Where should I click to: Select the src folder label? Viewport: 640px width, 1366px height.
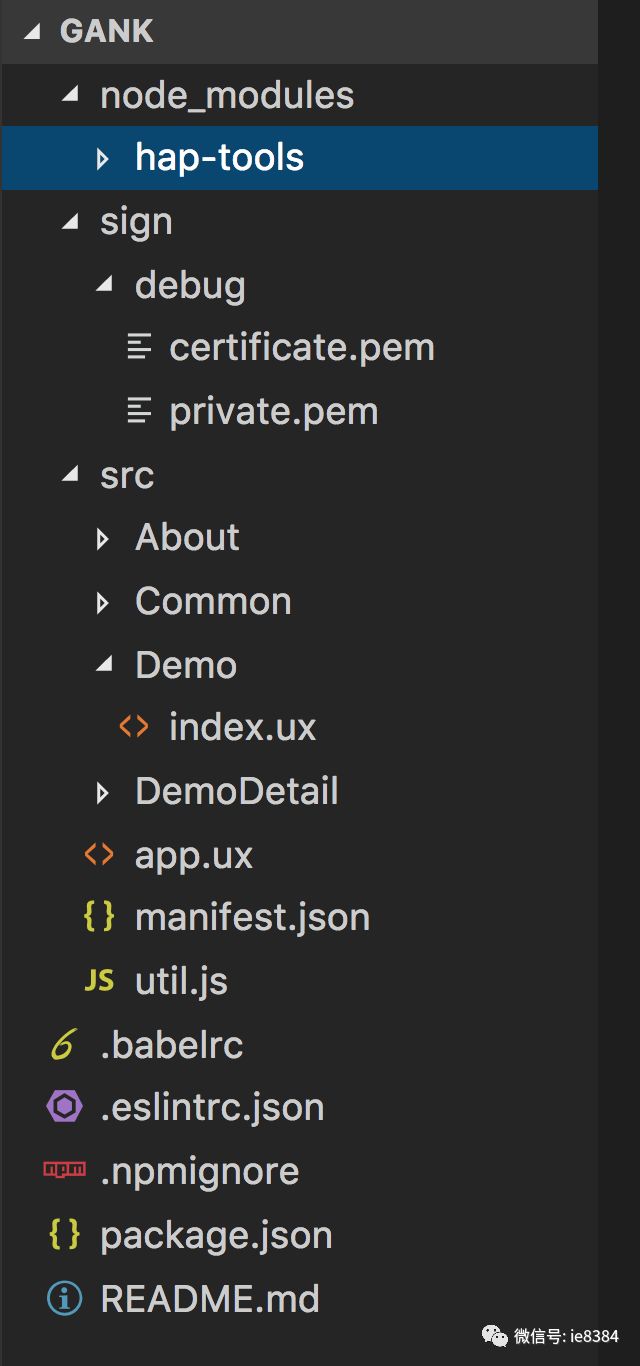click(127, 475)
